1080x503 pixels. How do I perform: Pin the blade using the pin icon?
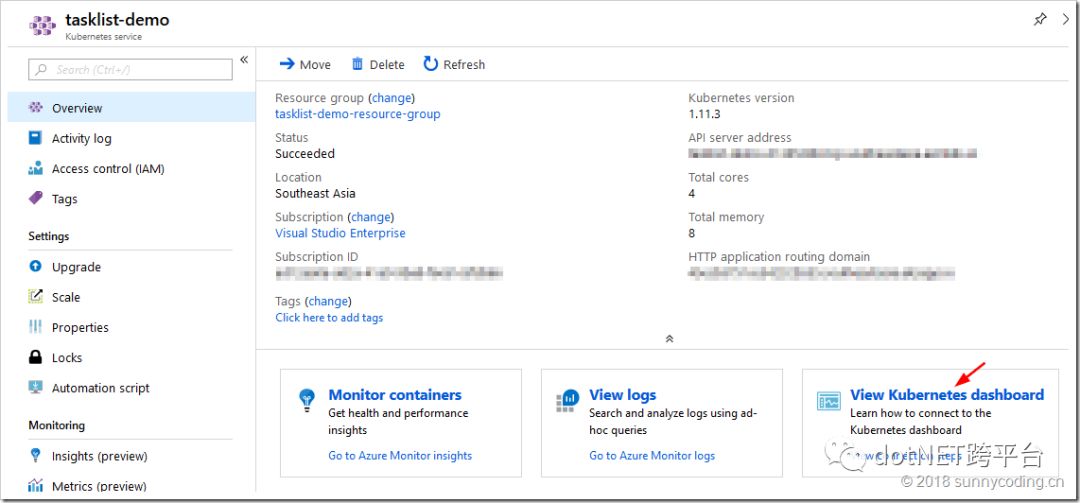tap(1040, 19)
